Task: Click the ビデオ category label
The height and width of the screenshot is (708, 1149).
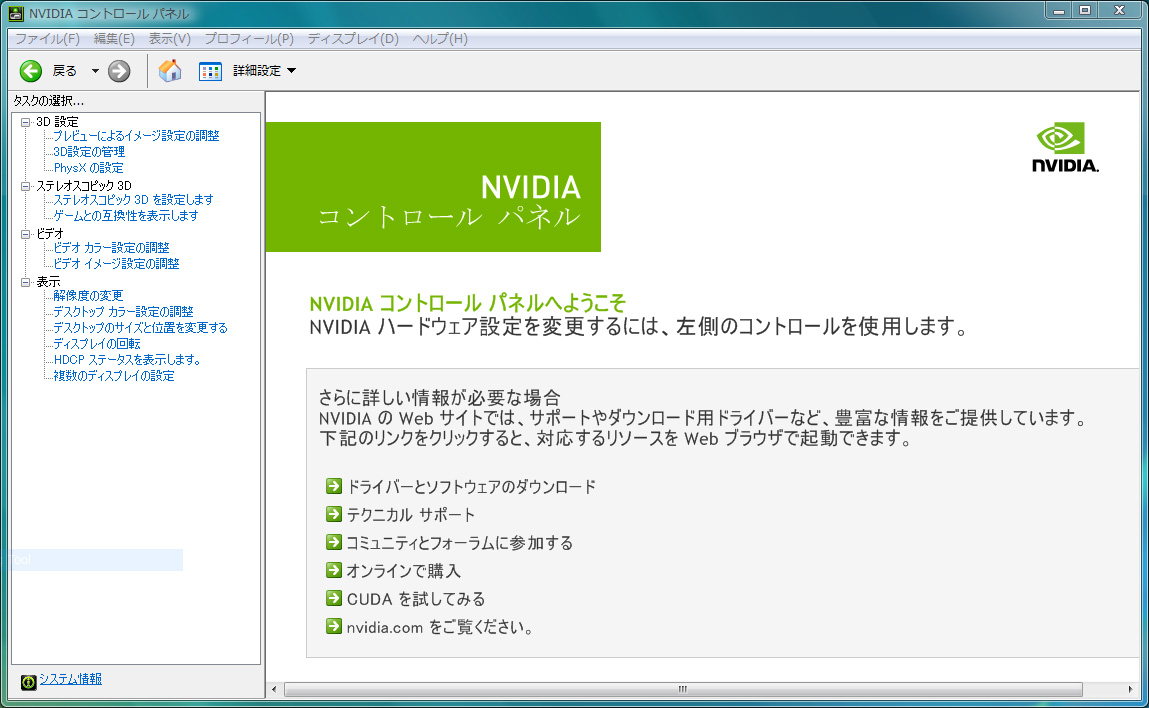Action: 50,234
